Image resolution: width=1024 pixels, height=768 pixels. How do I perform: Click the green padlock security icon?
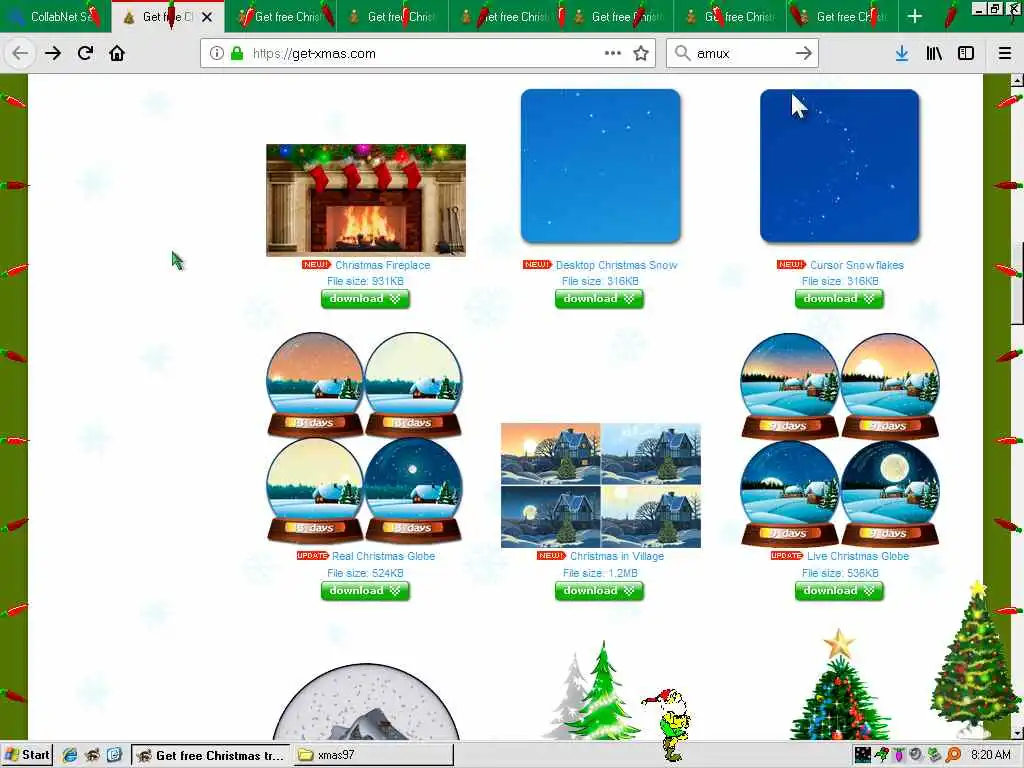(x=237, y=54)
